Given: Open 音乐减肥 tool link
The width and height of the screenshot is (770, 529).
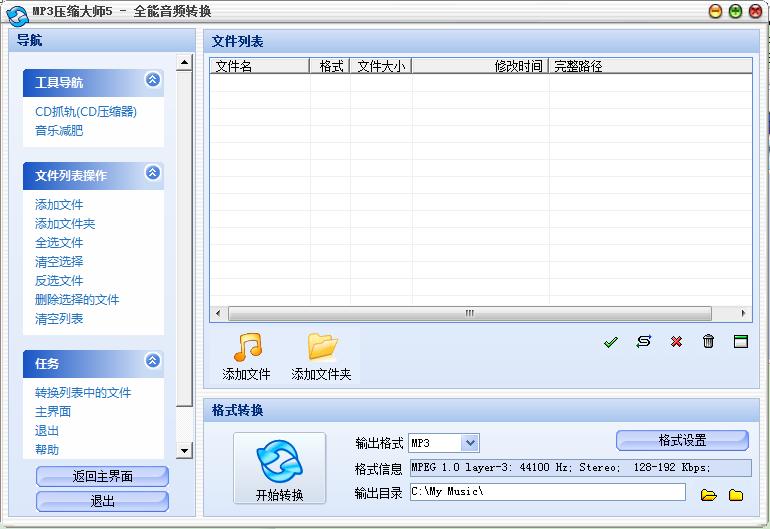Looking at the screenshot, I should [59, 131].
